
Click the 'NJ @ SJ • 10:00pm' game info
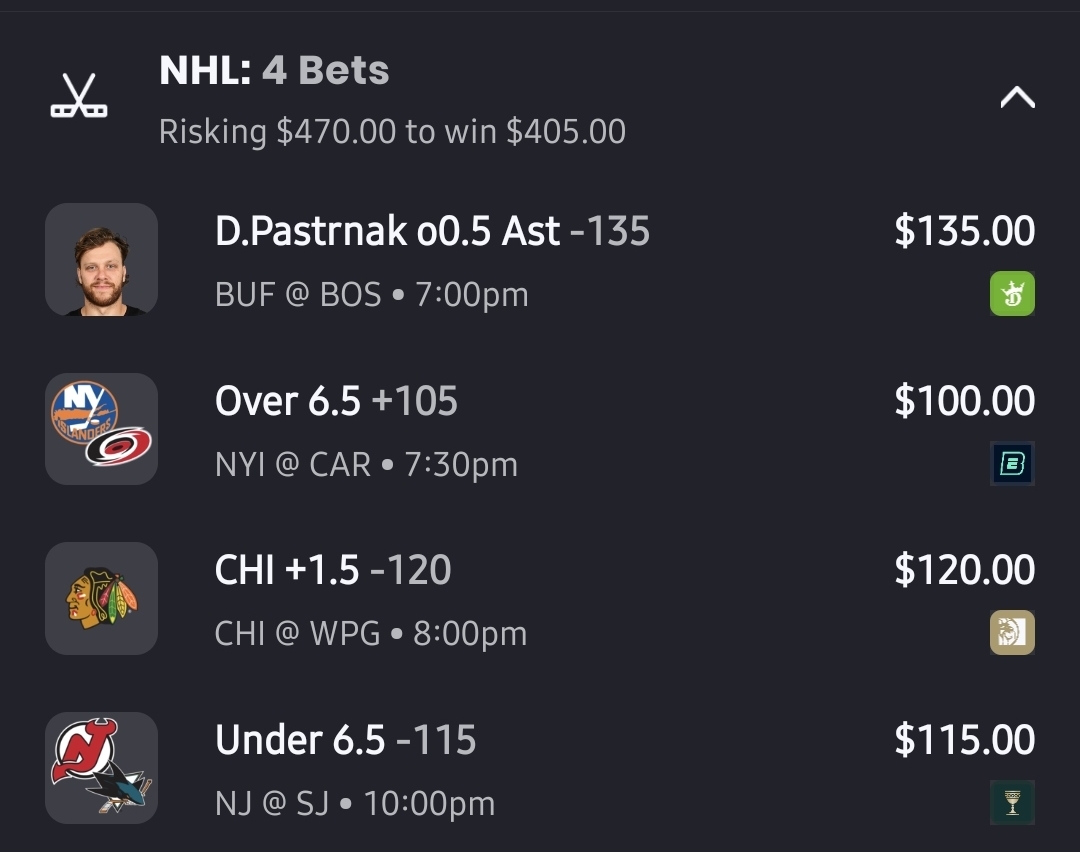pyautogui.click(x=354, y=803)
